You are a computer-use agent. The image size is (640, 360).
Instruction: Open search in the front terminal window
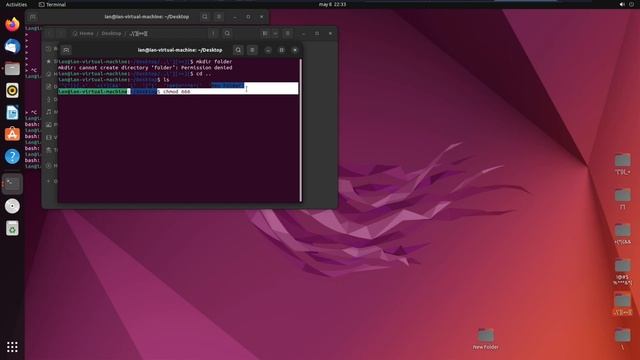(x=238, y=50)
